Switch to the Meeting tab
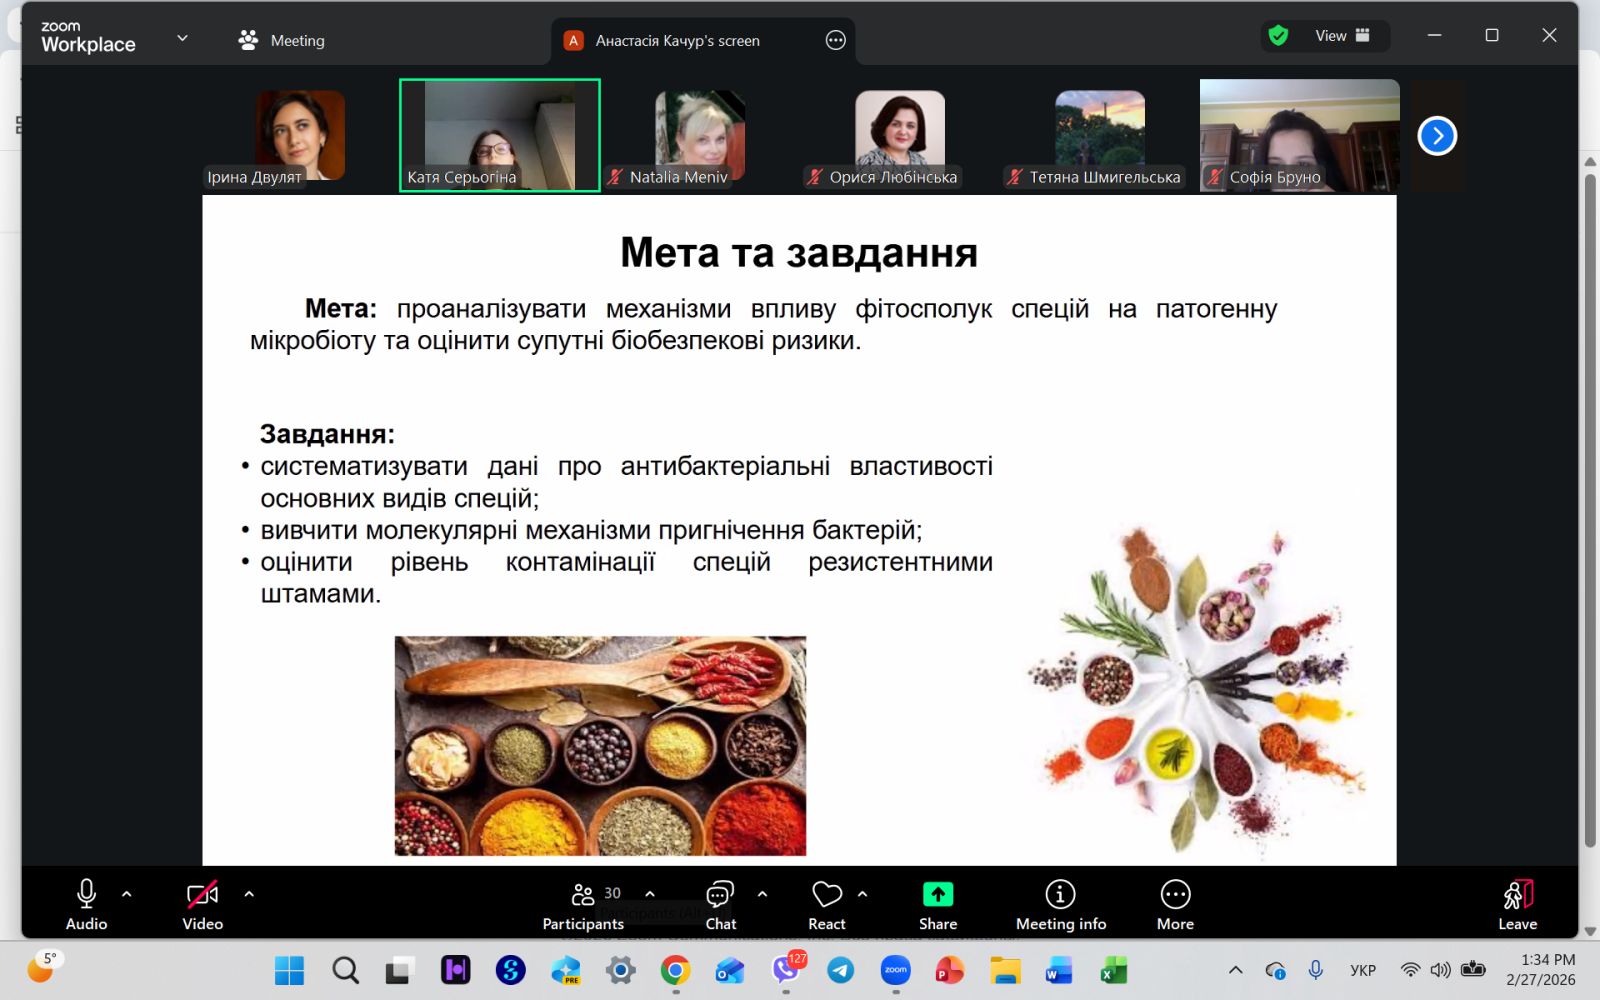 [x=283, y=40]
